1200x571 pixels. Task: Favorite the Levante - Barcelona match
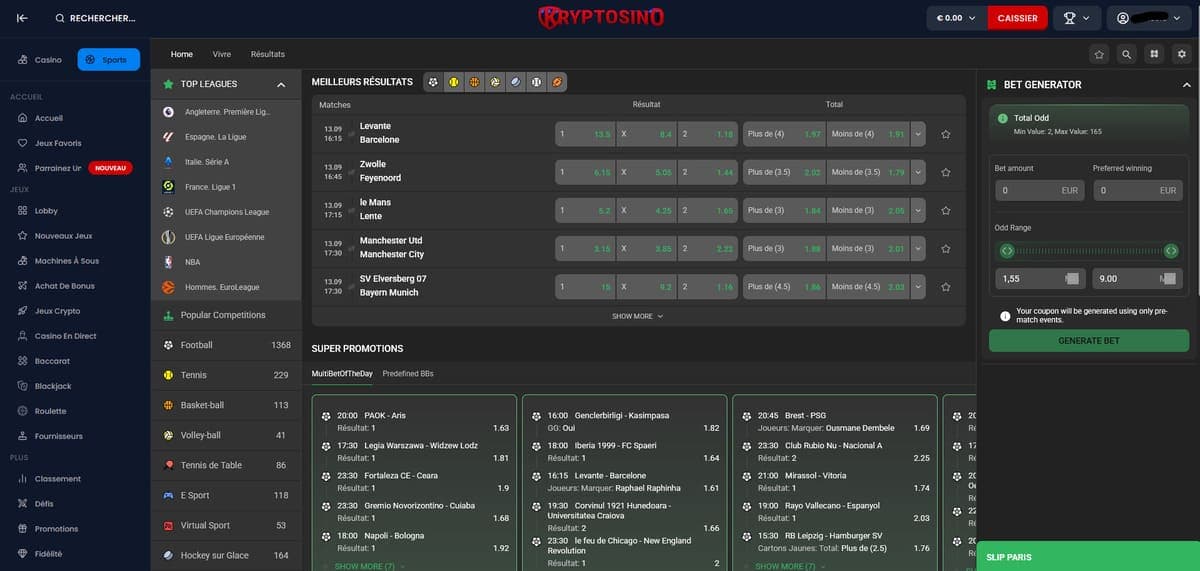click(x=945, y=134)
